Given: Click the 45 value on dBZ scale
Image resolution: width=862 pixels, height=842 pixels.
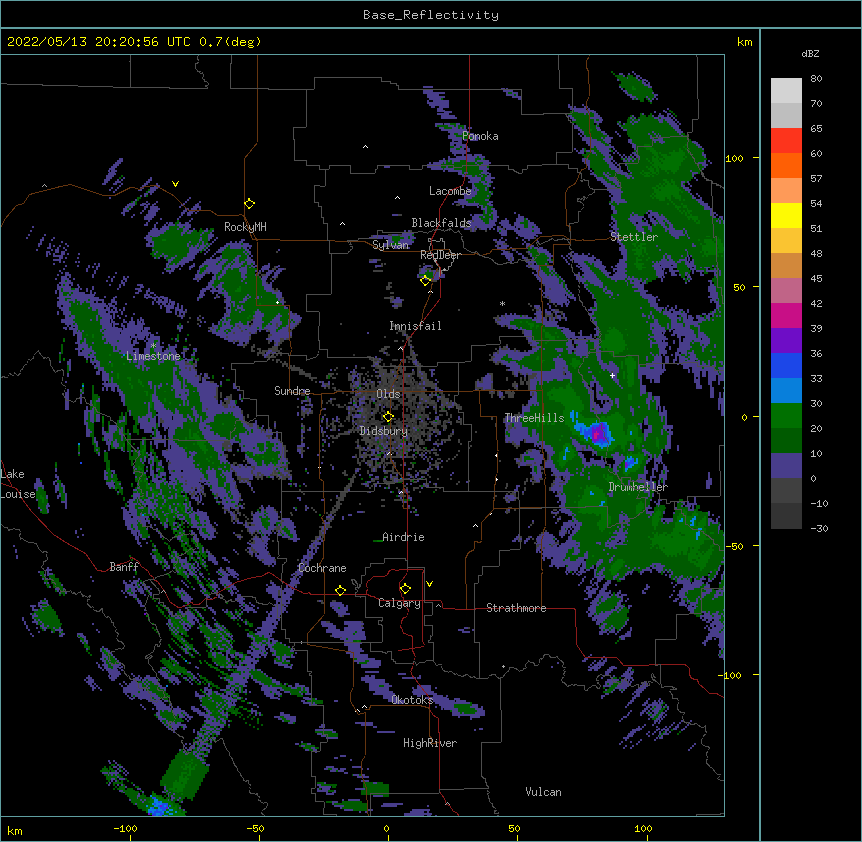Looking at the screenshot, I should pyautogui.click(x=816, y=279).
